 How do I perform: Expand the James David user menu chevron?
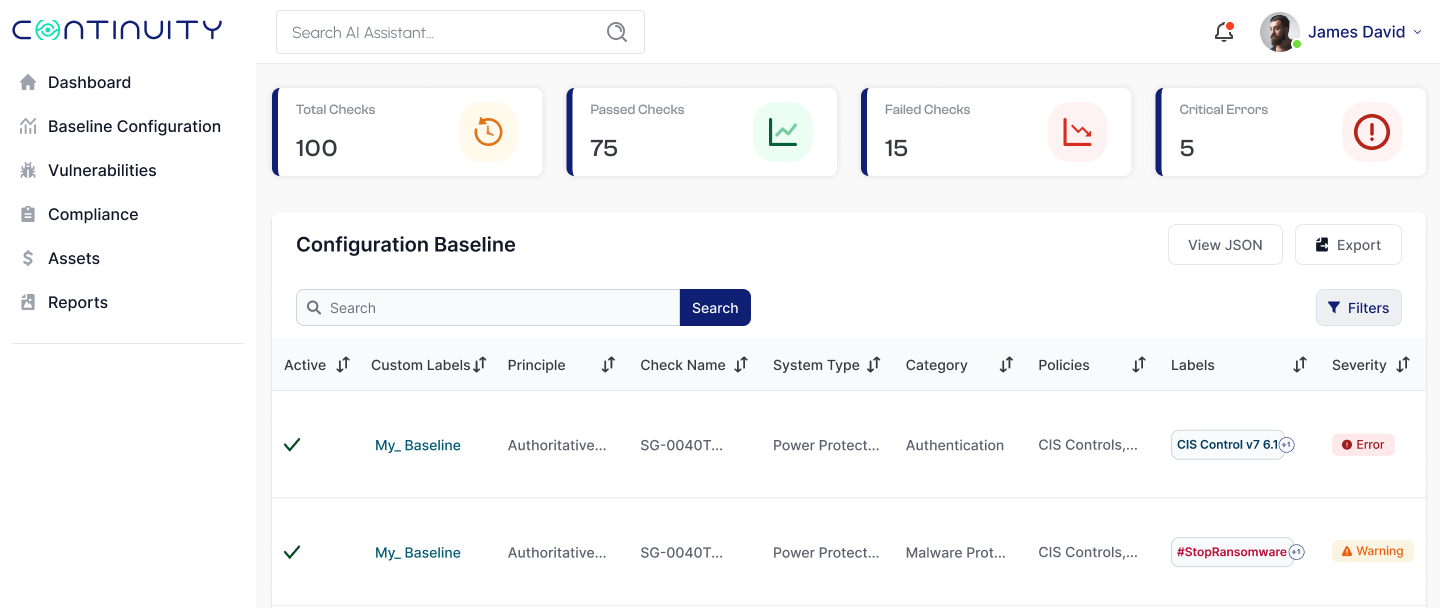[x=1417, y=32]
